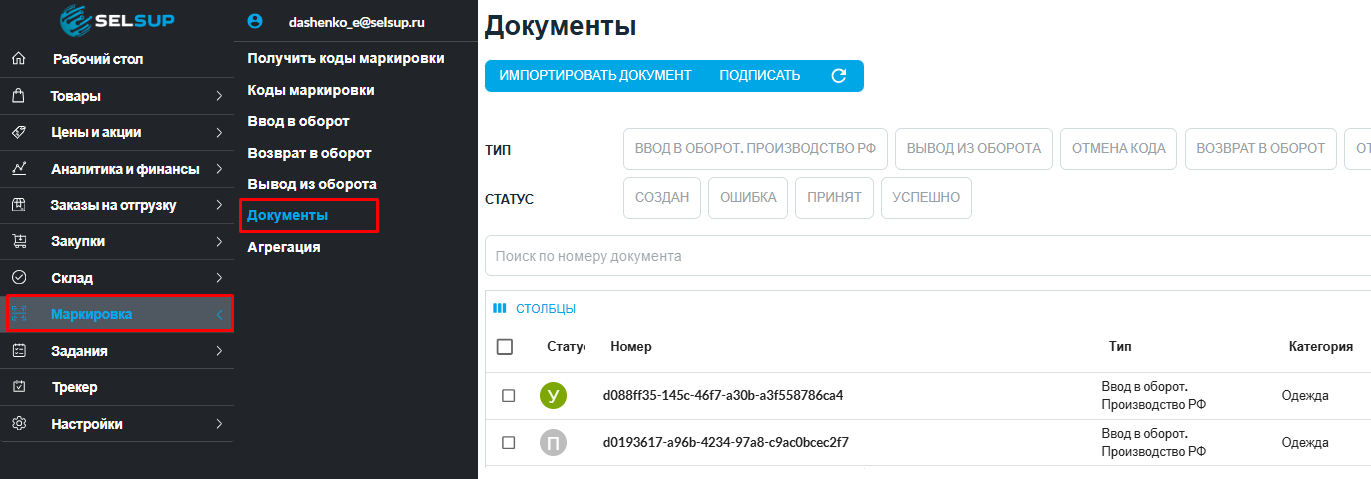Filter by the УСПЕШНО status
This screenshot has height=479, width=1371.
tap(926, 198)
